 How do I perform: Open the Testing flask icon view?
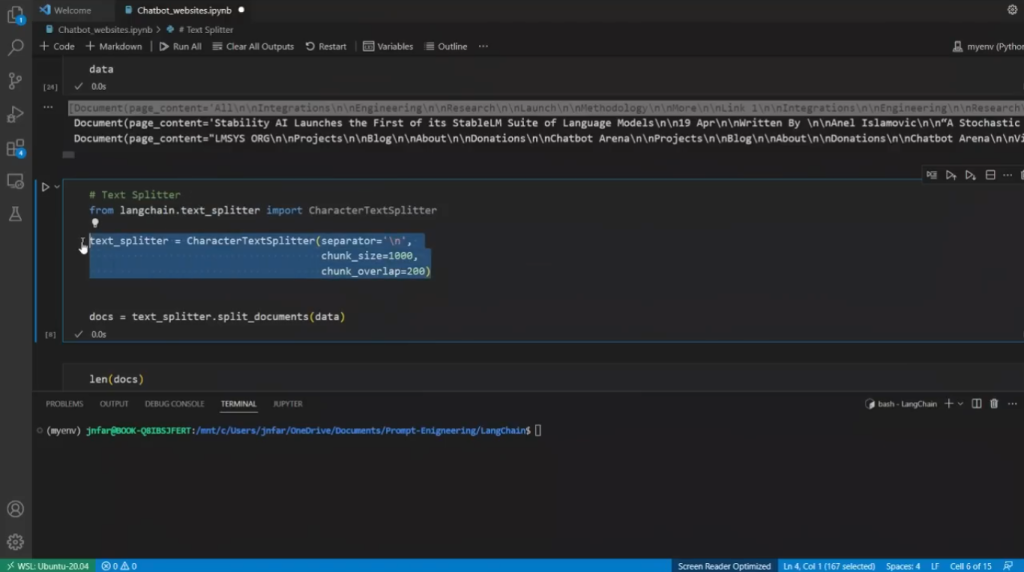coord(15,214)
